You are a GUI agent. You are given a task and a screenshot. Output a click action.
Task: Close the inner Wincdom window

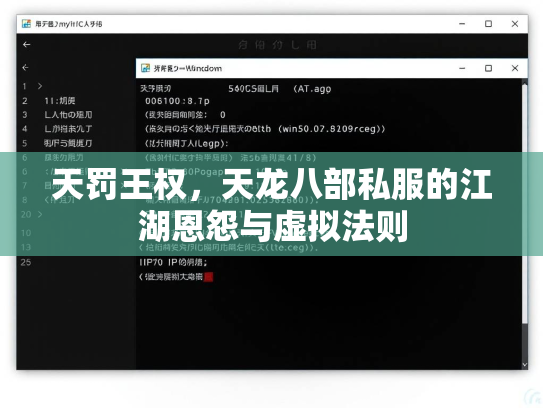coord(515,68)
